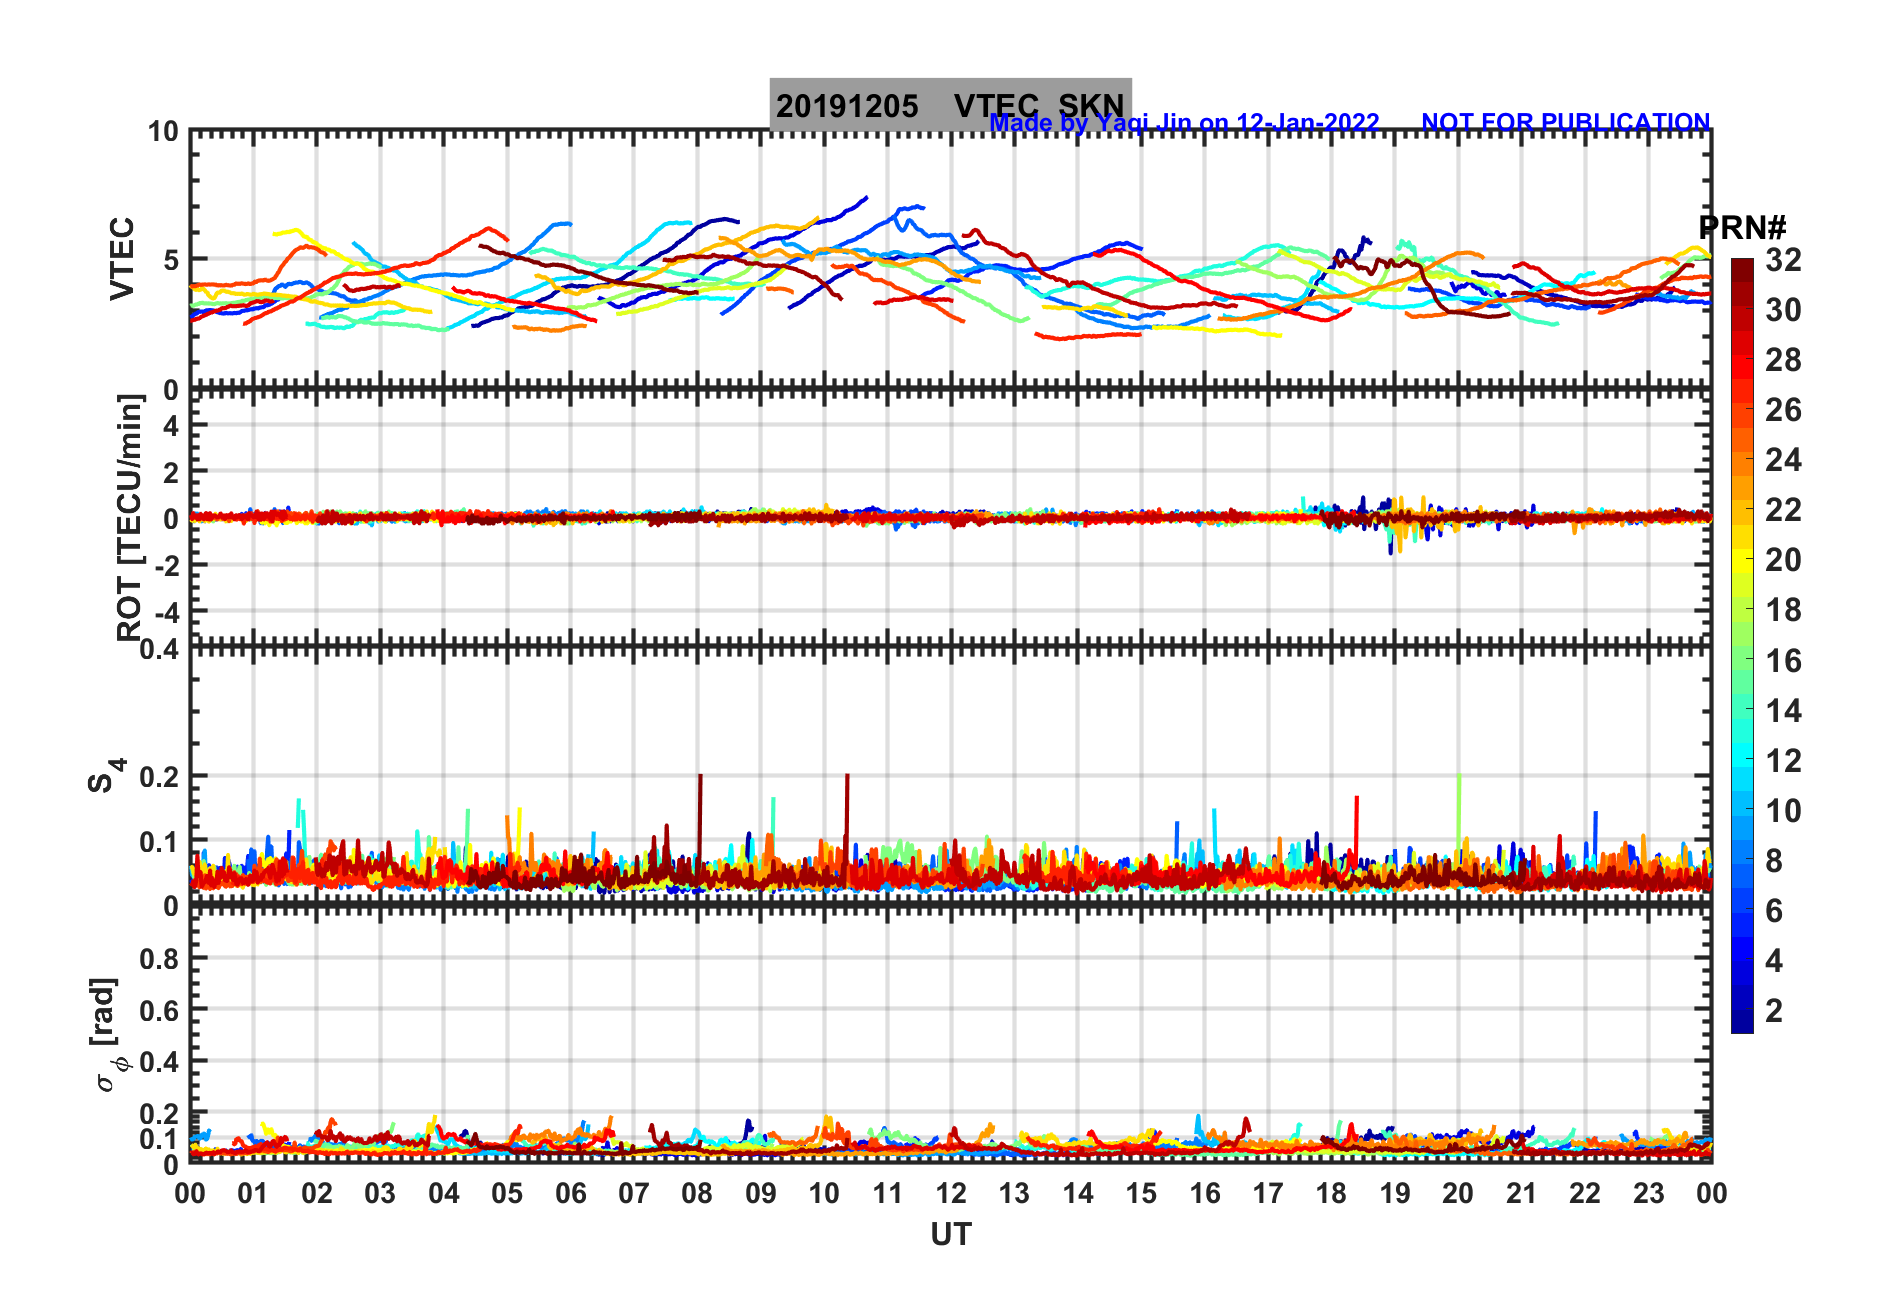Click colorbar tick label '30'
This screenshot has height=1292, width=1902.
tap(1783, 310)
